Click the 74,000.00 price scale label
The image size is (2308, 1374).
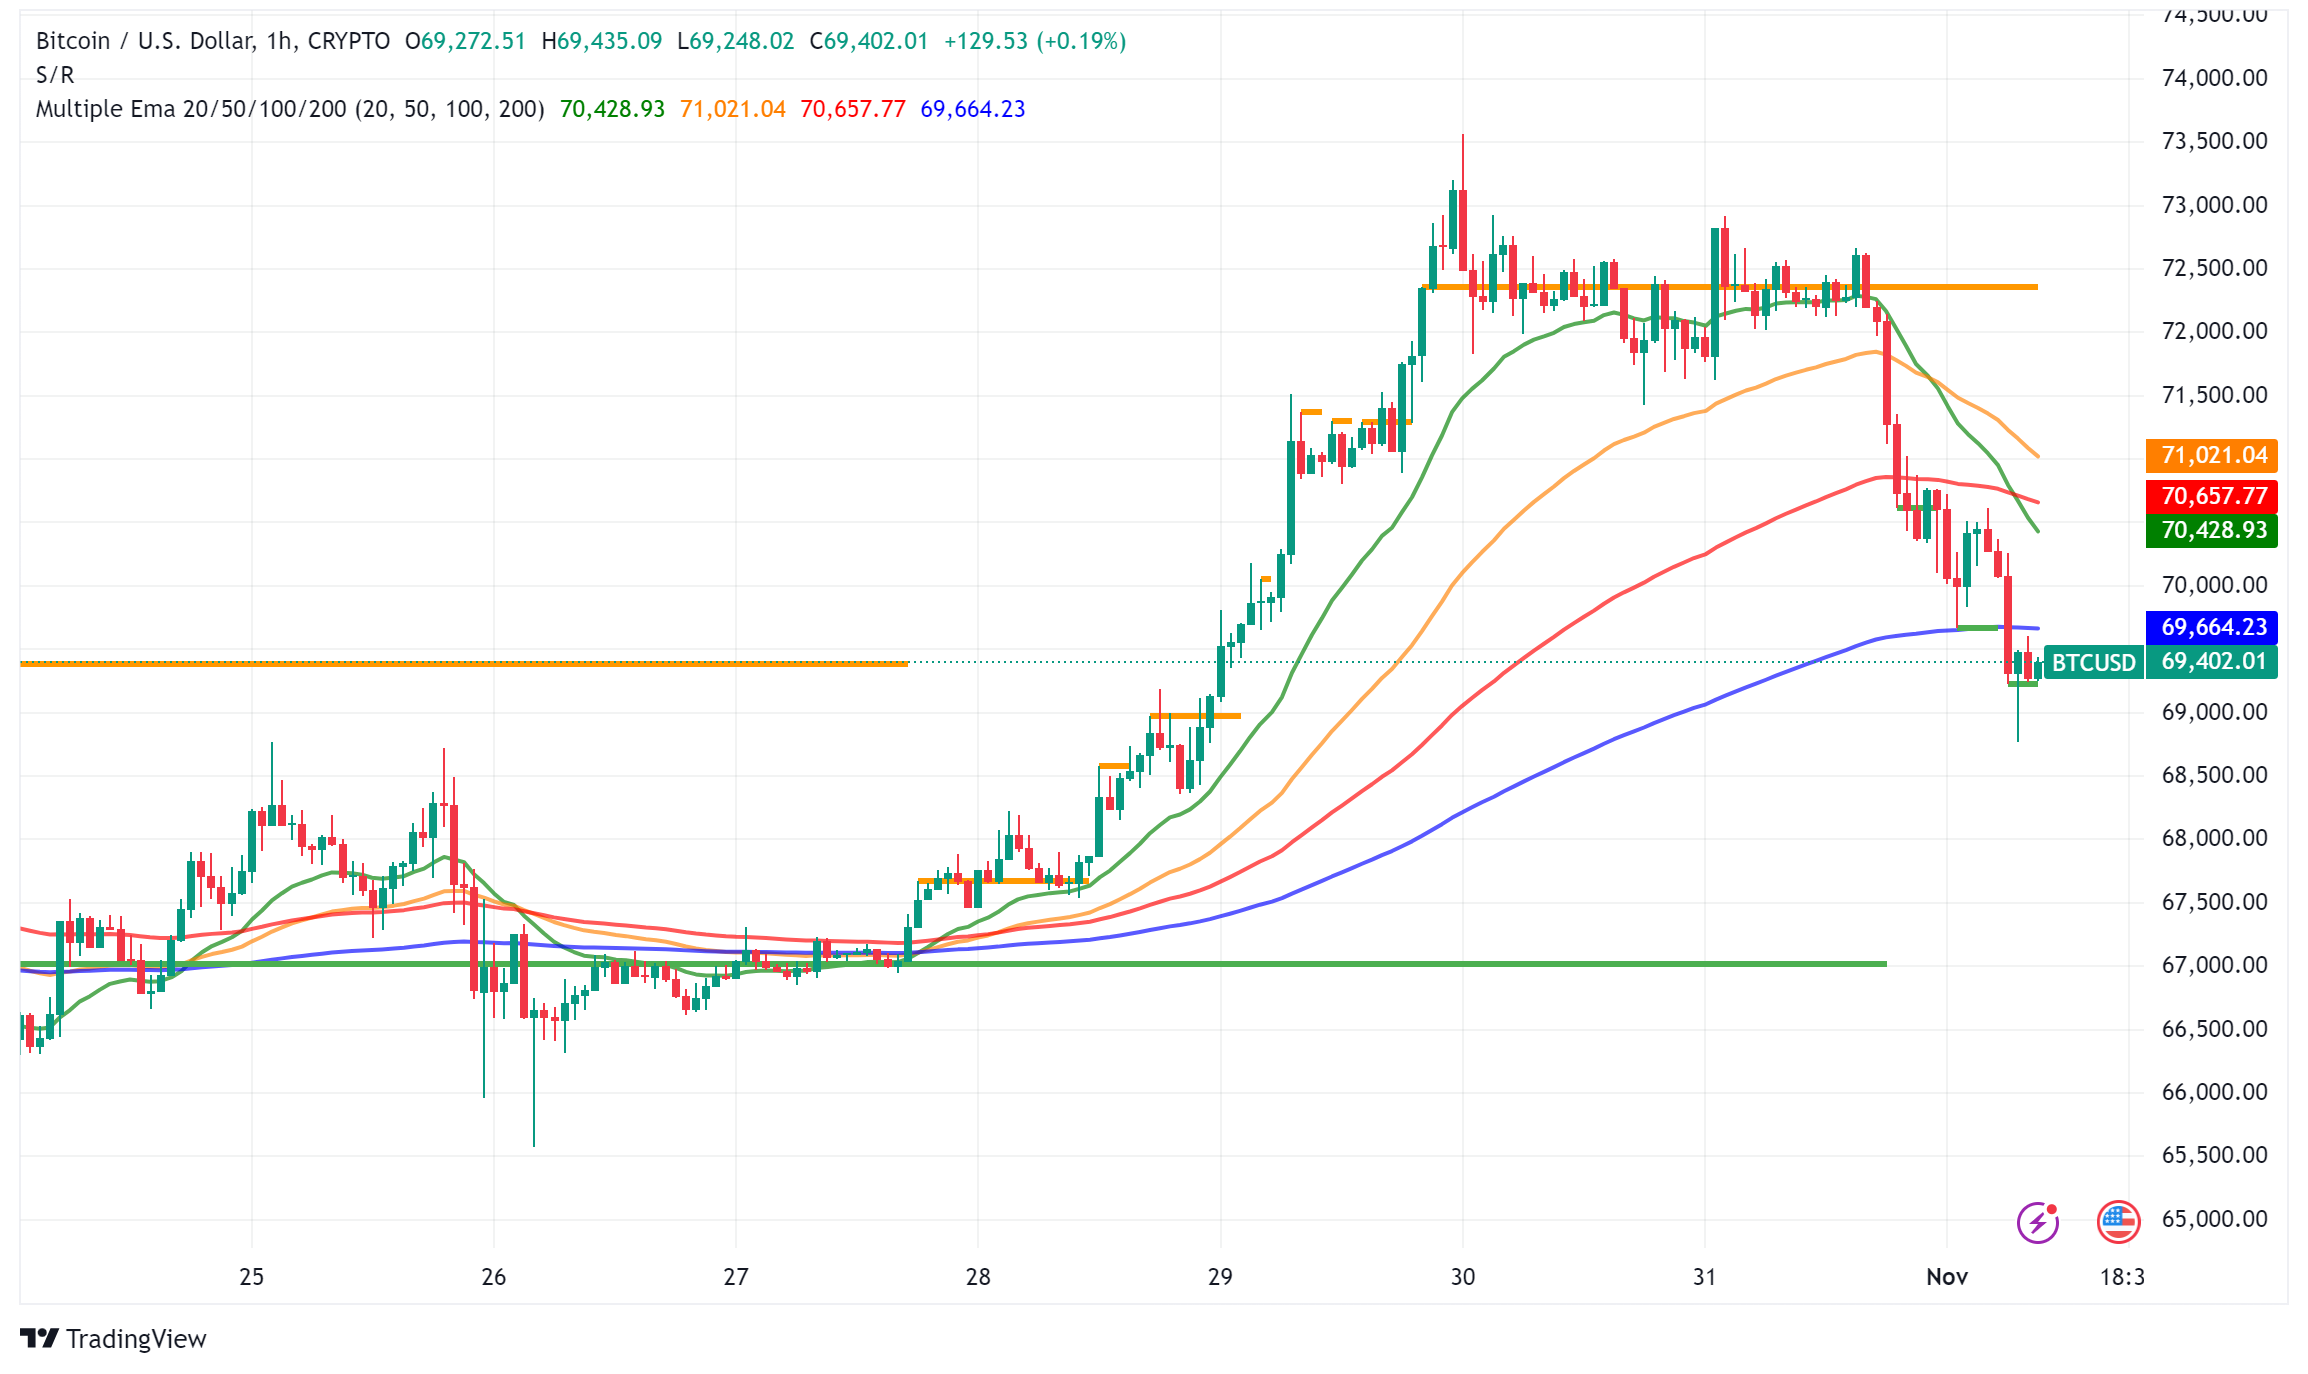pos(2214,78)
